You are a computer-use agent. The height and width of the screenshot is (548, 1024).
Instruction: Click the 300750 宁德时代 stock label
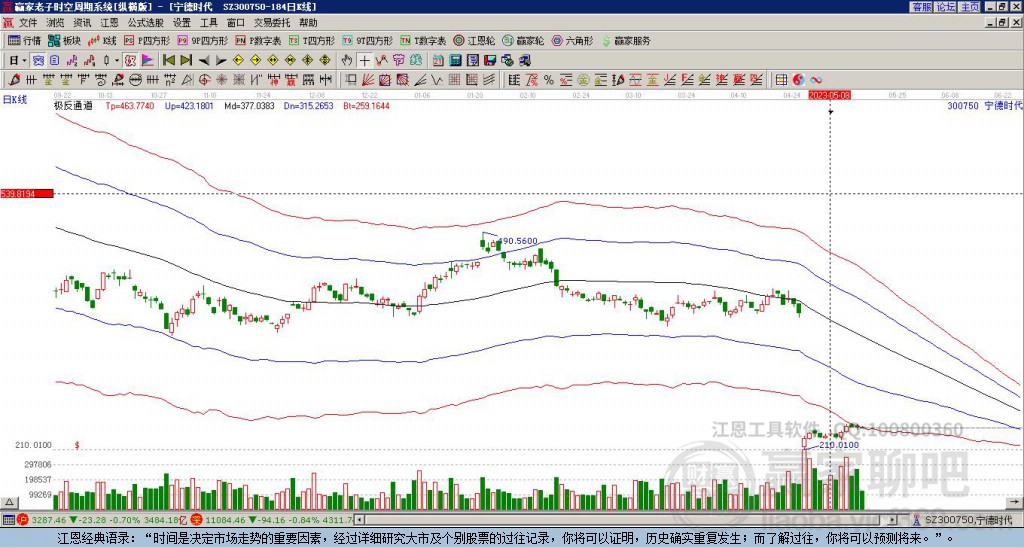(984, 105)
